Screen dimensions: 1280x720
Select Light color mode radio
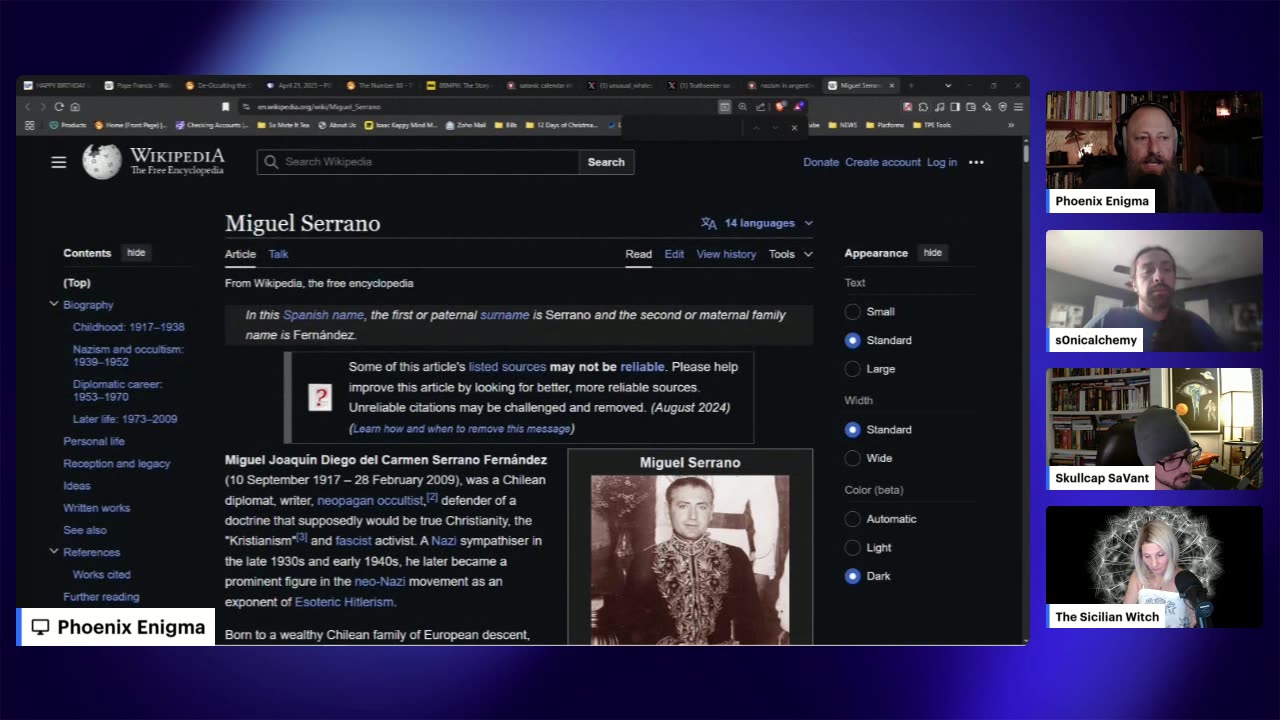tap(852, 548)
